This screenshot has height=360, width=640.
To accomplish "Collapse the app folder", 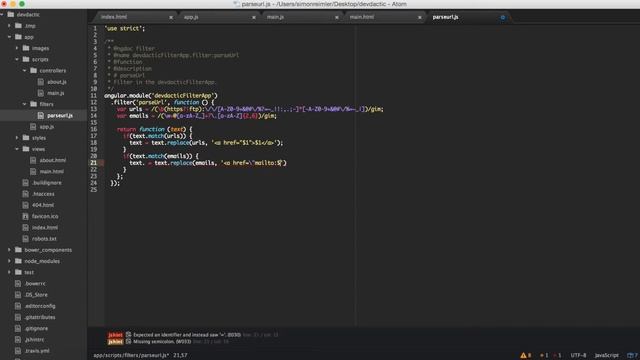I will click(x=9, y=37).
